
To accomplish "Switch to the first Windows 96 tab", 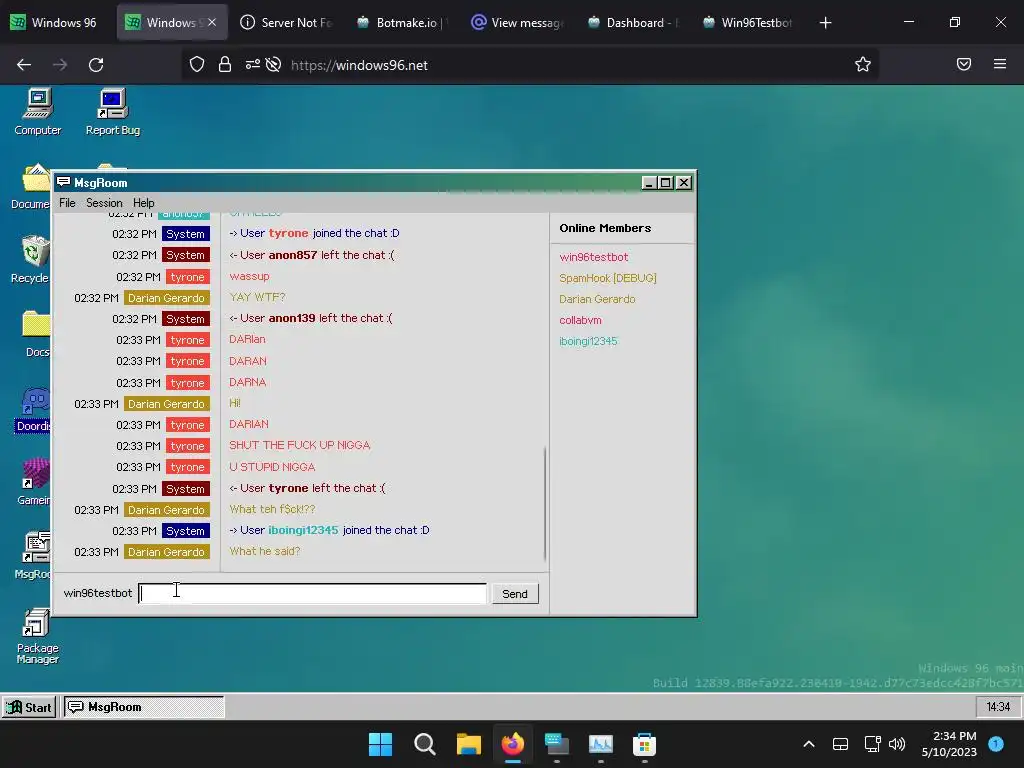I will point(55,23).
